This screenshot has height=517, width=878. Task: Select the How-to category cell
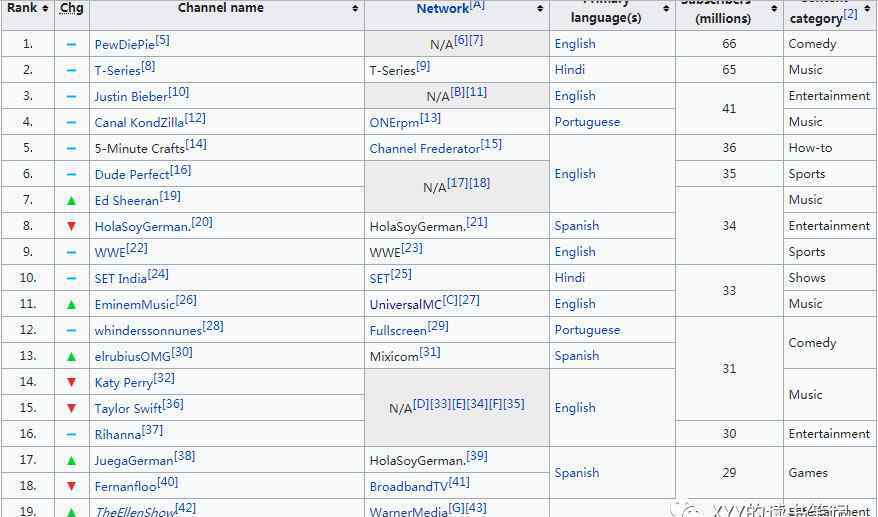(x=829, y=148)
